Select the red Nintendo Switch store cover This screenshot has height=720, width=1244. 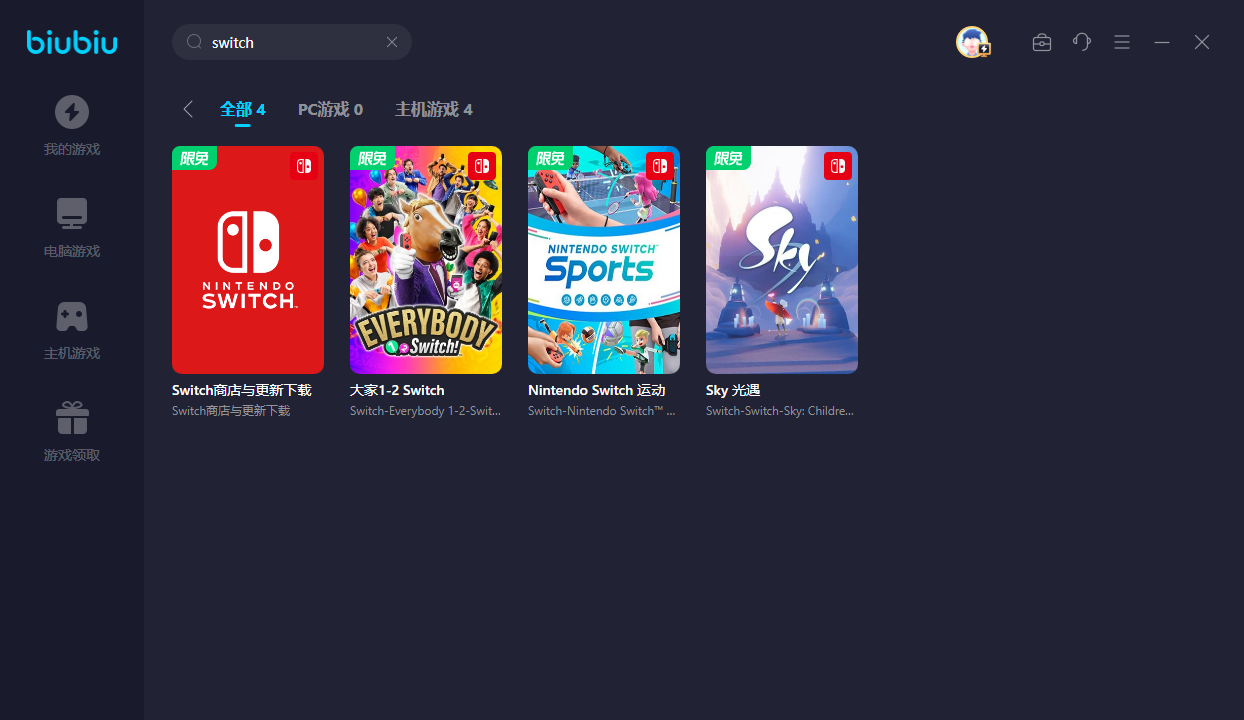pyautogui.click(x=248, y=260)
